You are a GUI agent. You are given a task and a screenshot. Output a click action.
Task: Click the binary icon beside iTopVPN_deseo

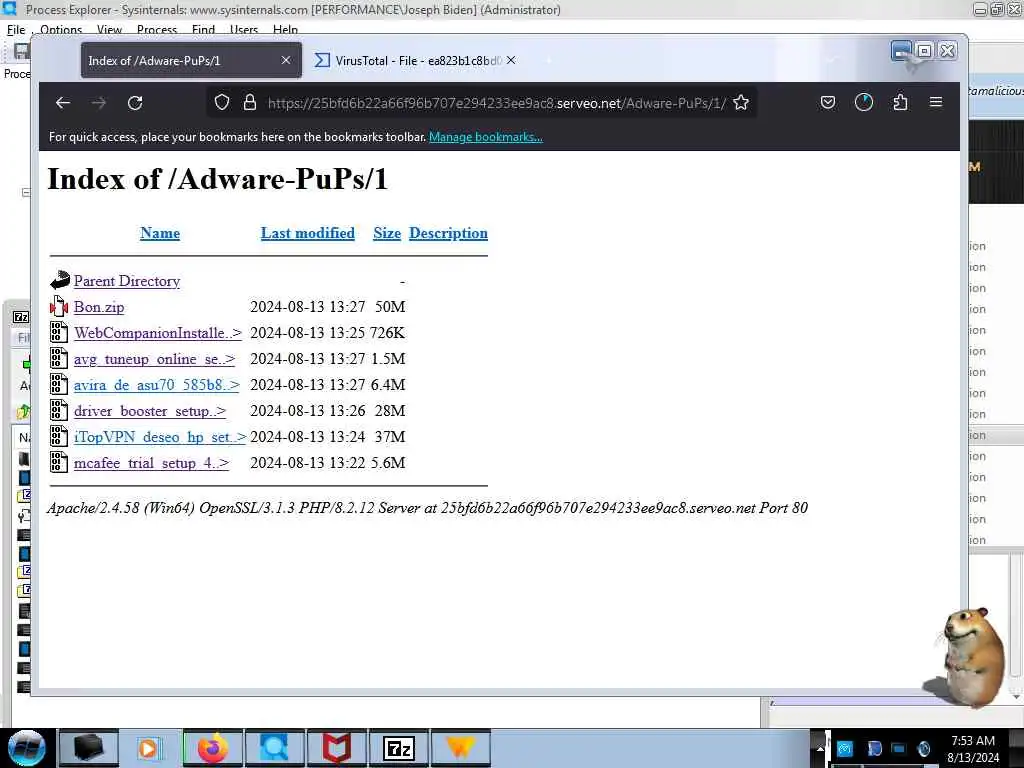(59, 436)
